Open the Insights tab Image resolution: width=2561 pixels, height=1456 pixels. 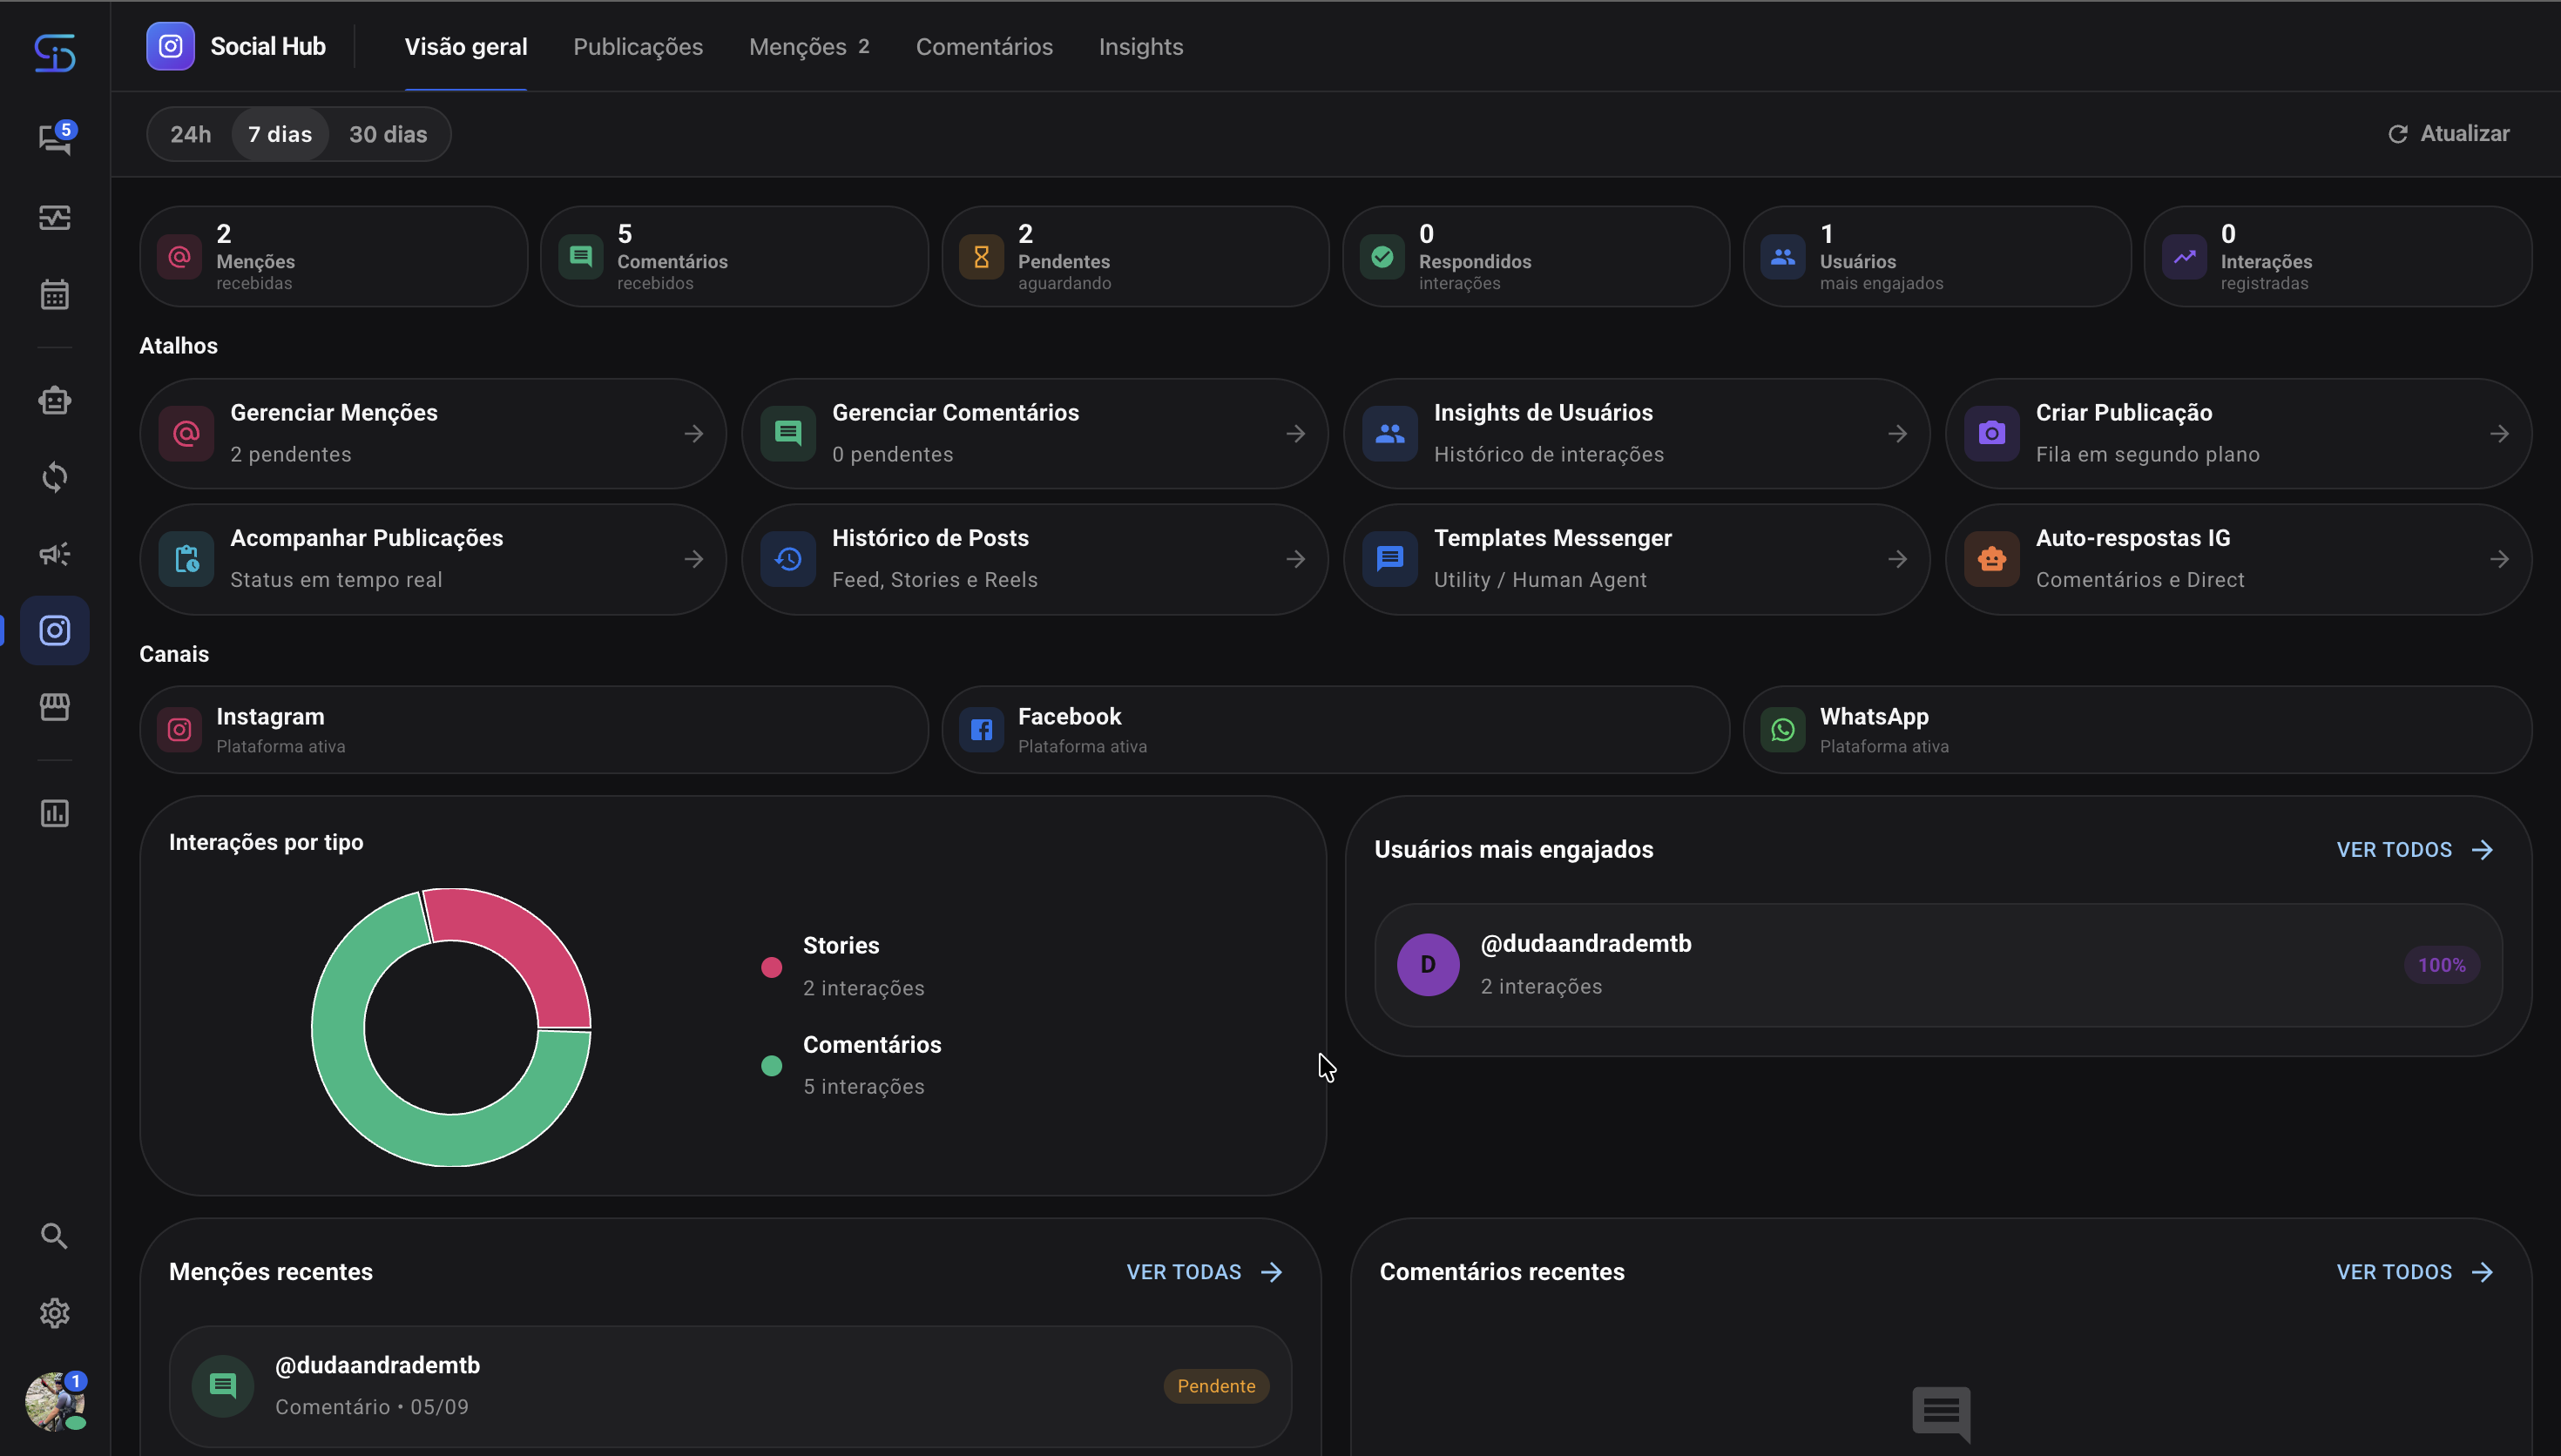(1141, 47)
